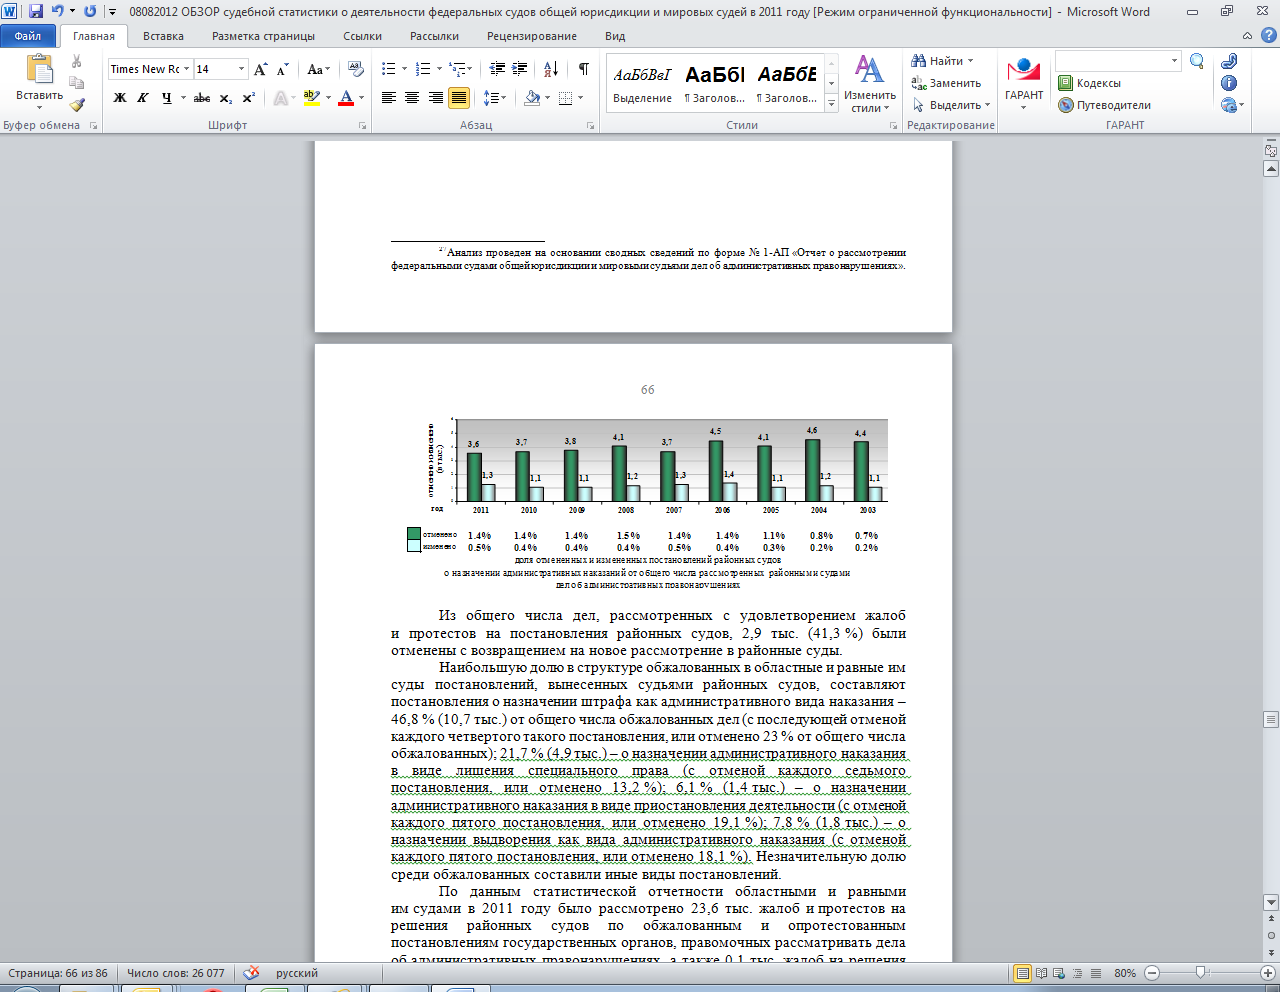Open the line spacing dropdown
This screenshot has width=1280, height=992.
click(494, 98)
